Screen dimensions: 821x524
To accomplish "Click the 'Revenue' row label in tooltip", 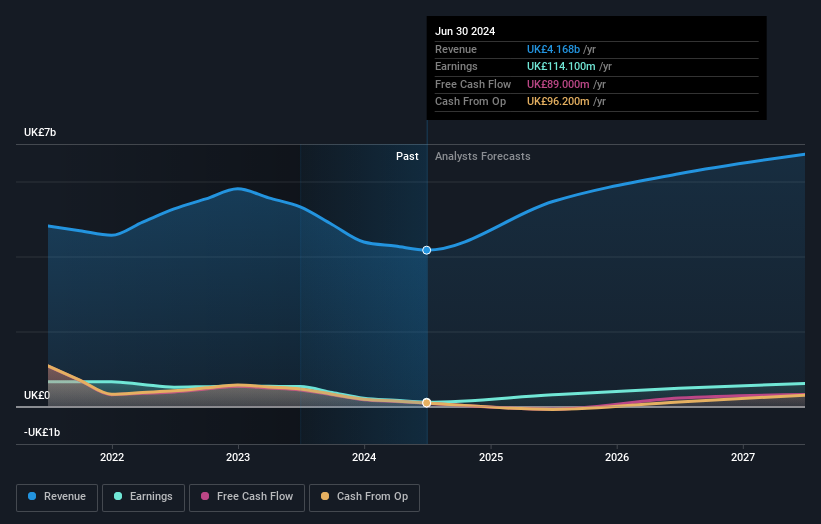I will [456, 49].
